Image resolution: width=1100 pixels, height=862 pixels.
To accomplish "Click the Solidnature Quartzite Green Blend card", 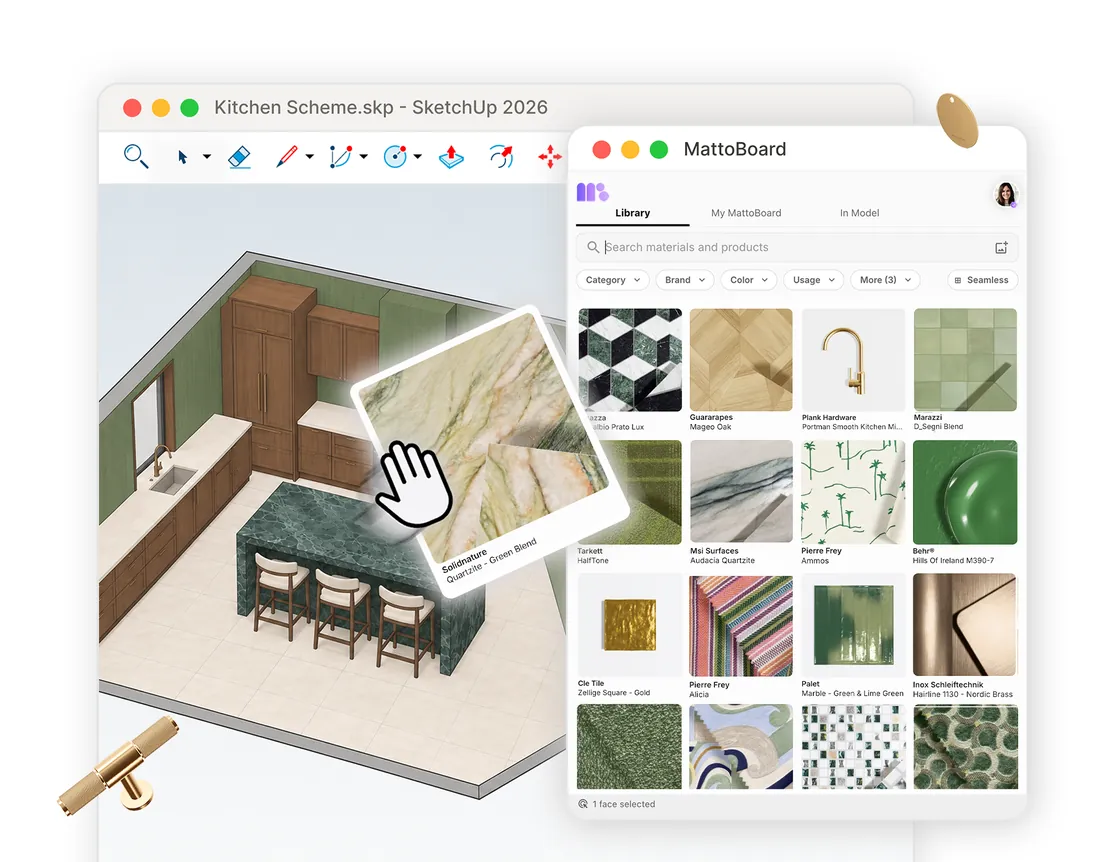I will [x=491, y=449].
